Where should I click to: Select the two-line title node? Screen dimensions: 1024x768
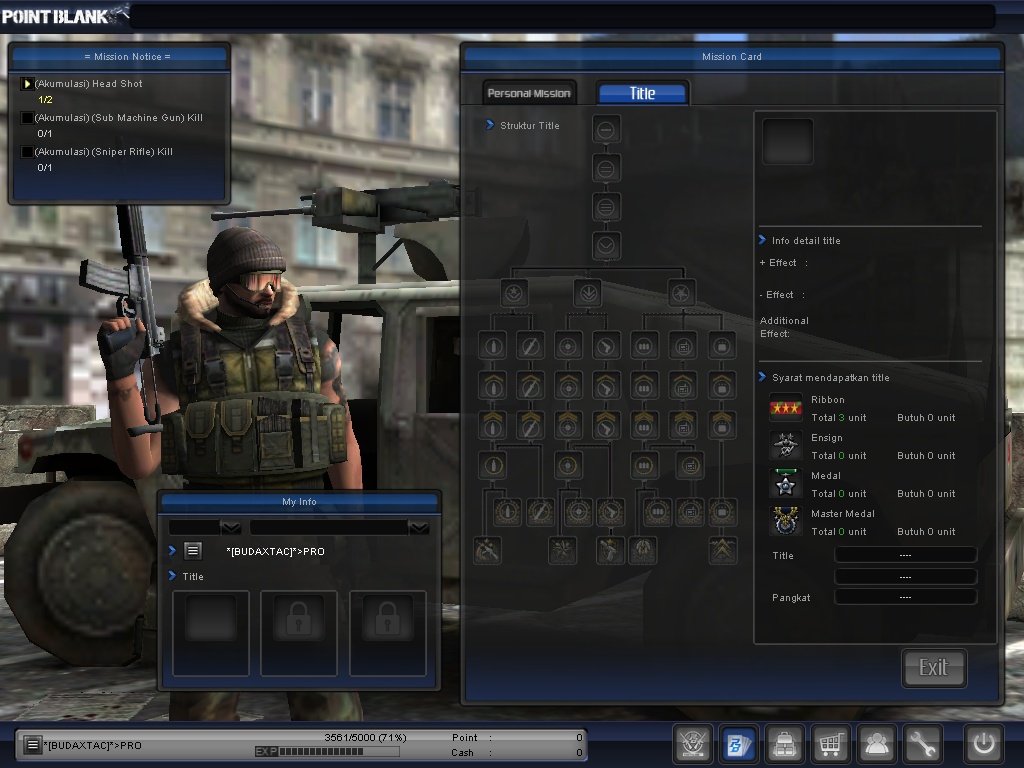pos(606,169)
